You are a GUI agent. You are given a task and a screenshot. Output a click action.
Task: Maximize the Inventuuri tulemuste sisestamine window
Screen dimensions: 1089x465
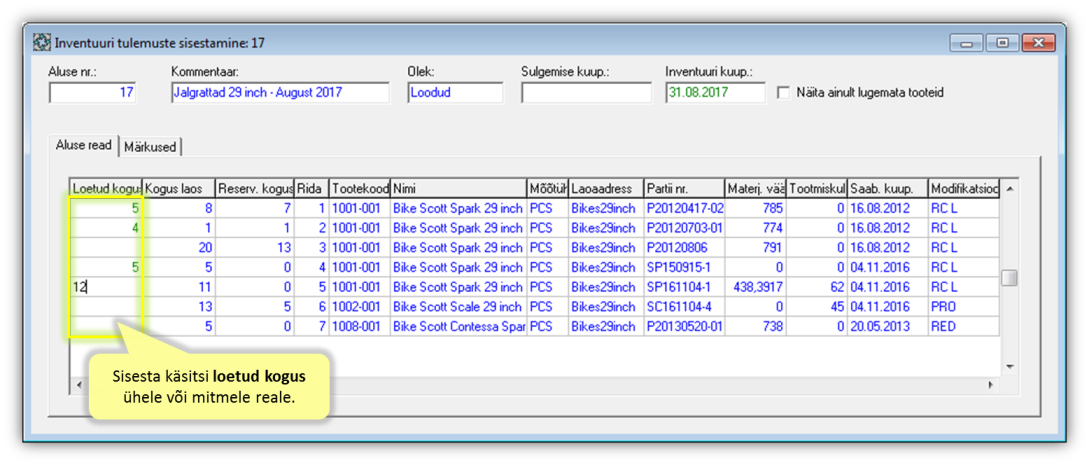(x=1002, y=43)
